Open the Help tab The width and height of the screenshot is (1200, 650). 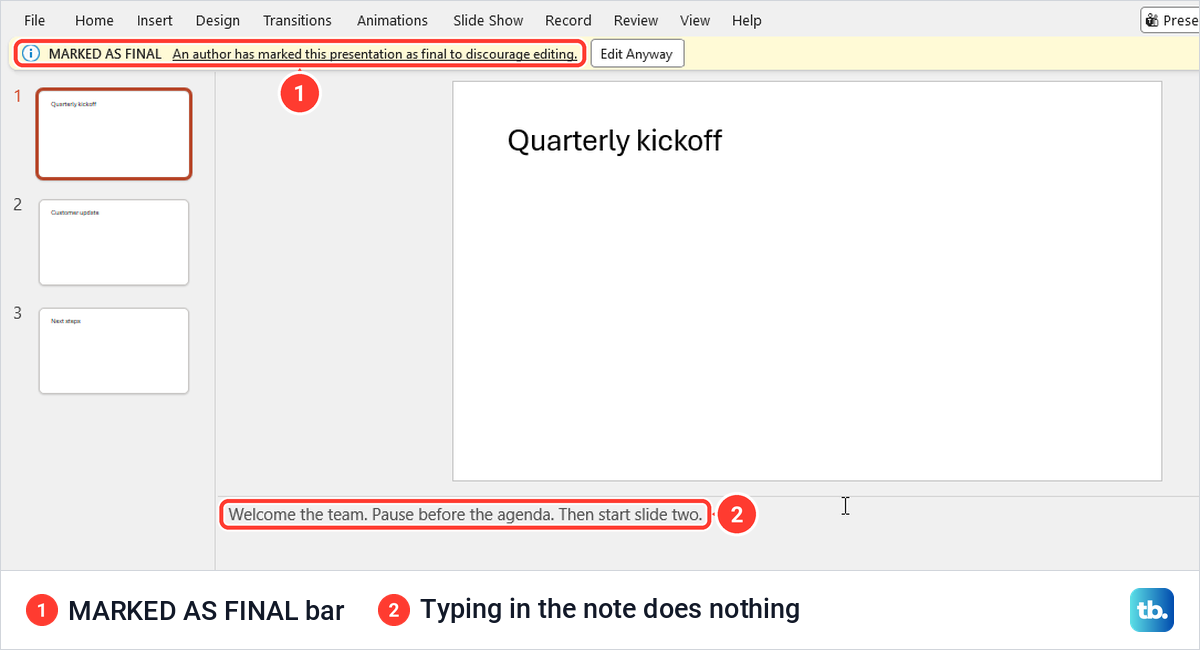click(x=747, y=20)
